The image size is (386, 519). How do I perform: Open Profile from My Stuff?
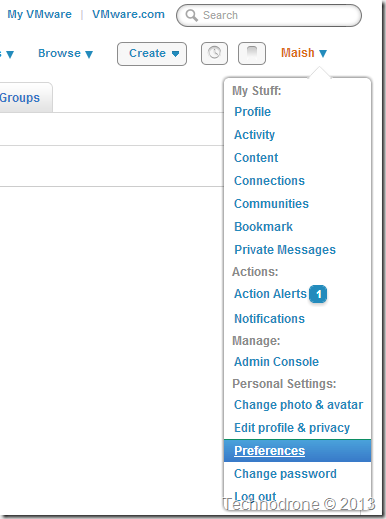click(x=252, y=112)
